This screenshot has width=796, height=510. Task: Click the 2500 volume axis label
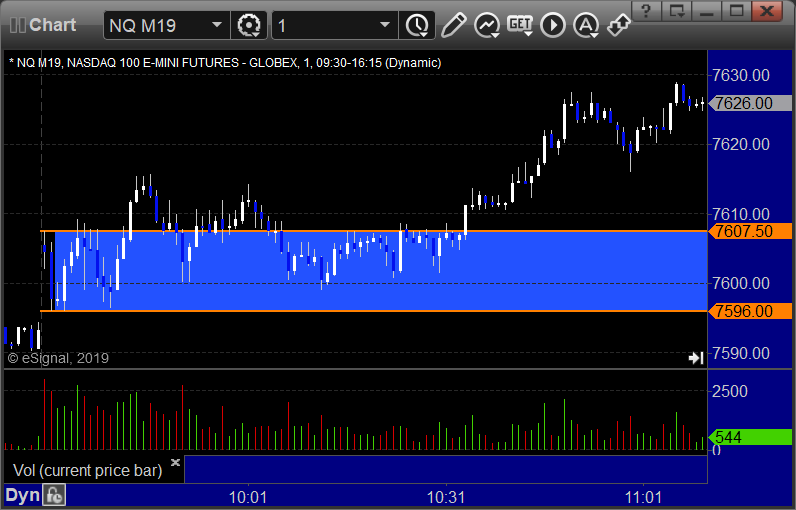pos(729,391)
